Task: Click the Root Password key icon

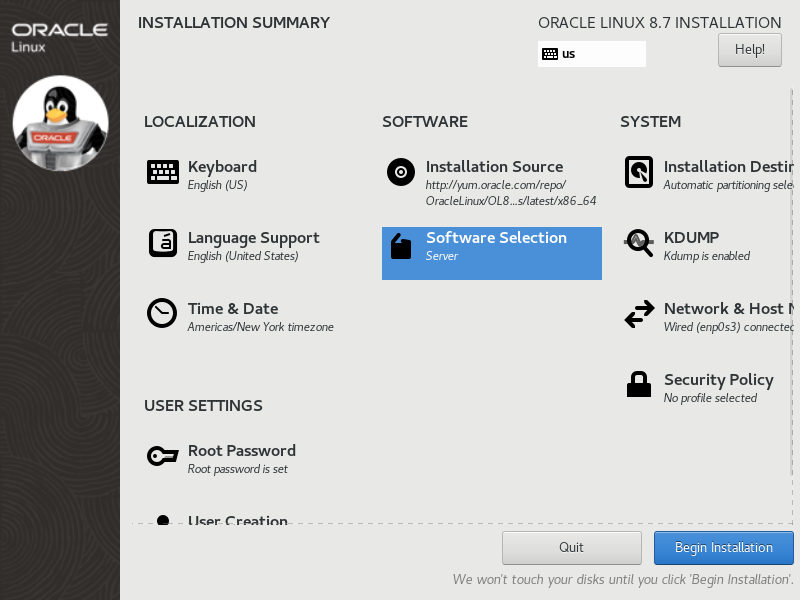Action: point(163,456)
